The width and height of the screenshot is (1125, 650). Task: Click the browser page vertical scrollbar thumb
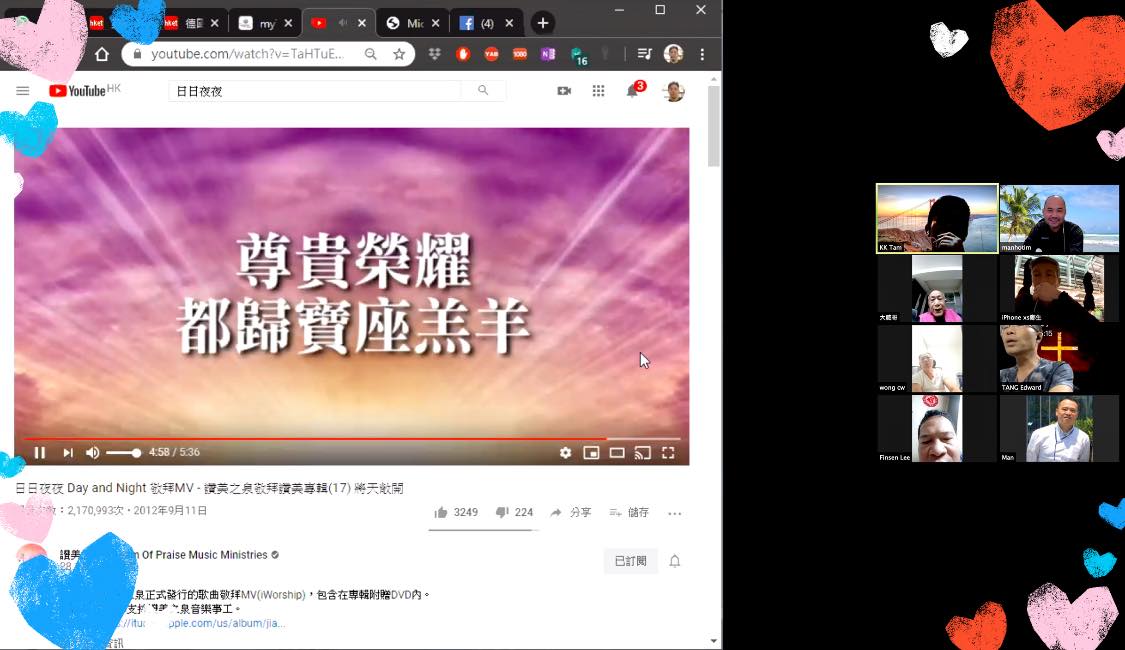point(713,126)
